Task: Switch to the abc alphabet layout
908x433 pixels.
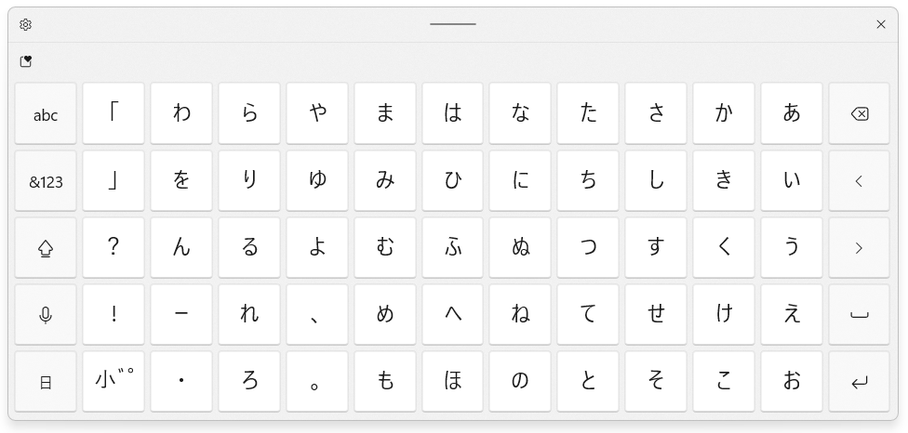Action: click(45, 113)
